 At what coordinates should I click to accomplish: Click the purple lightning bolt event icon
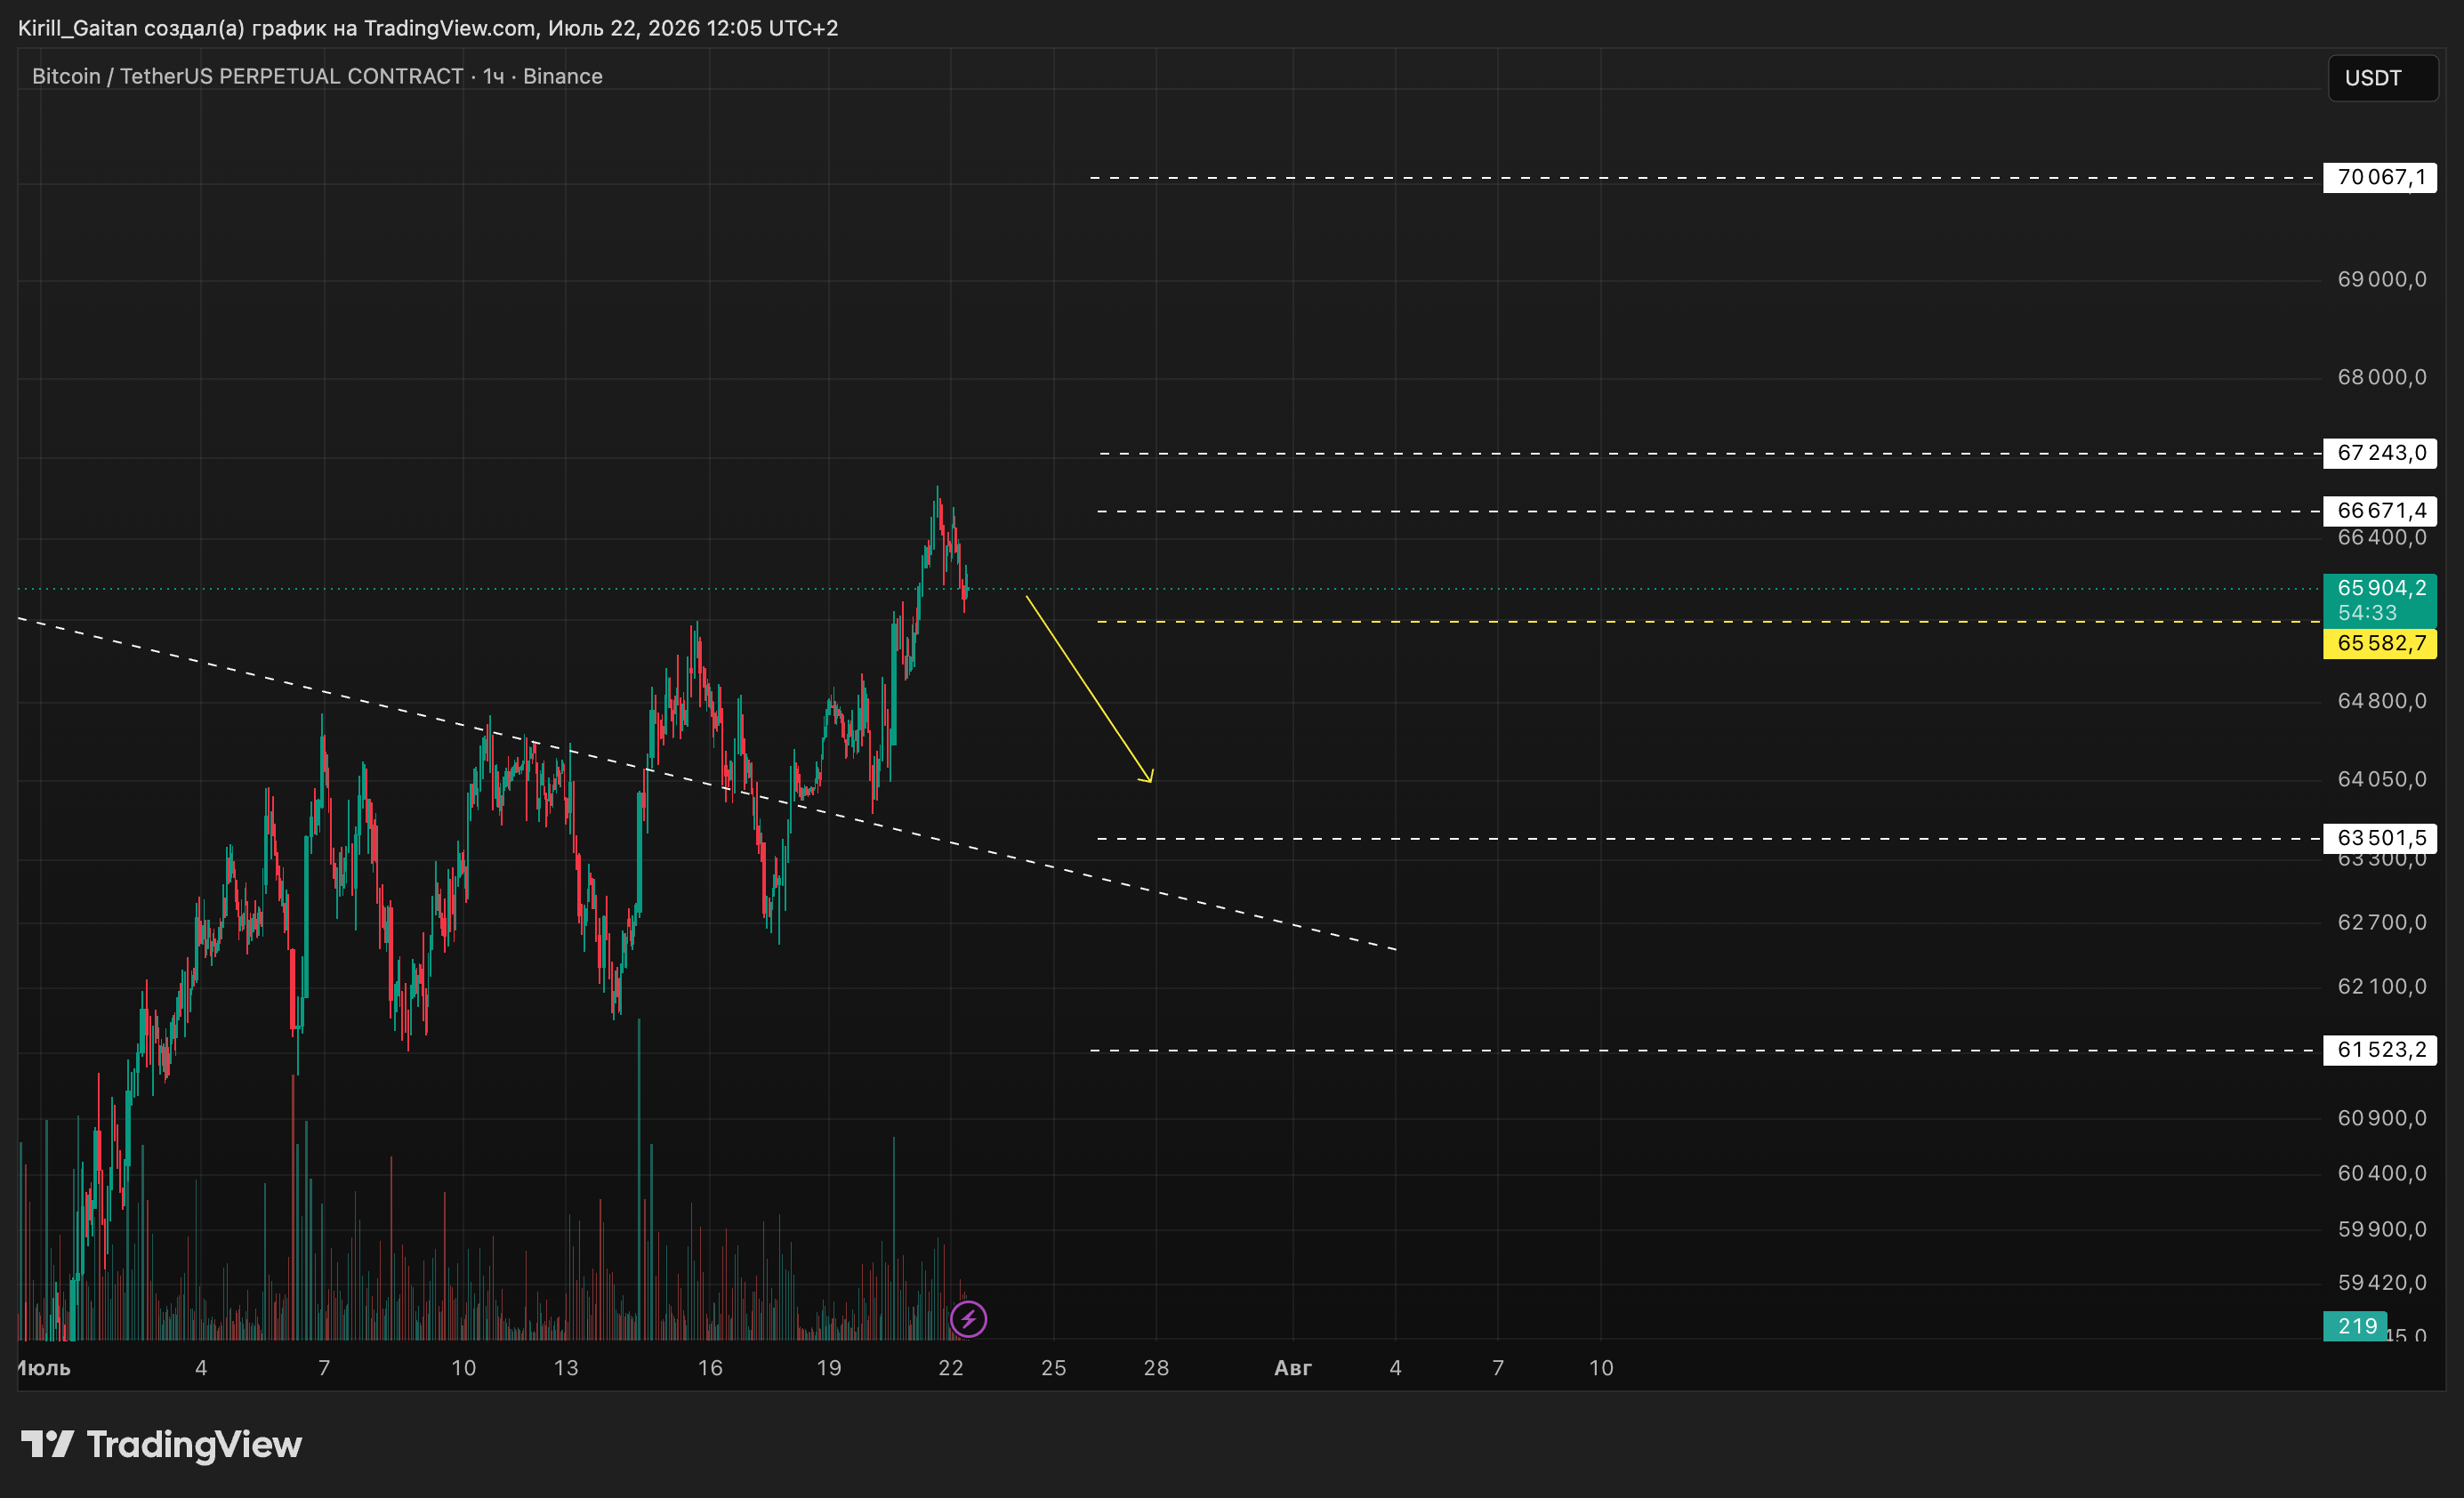tap(968, 1319)
